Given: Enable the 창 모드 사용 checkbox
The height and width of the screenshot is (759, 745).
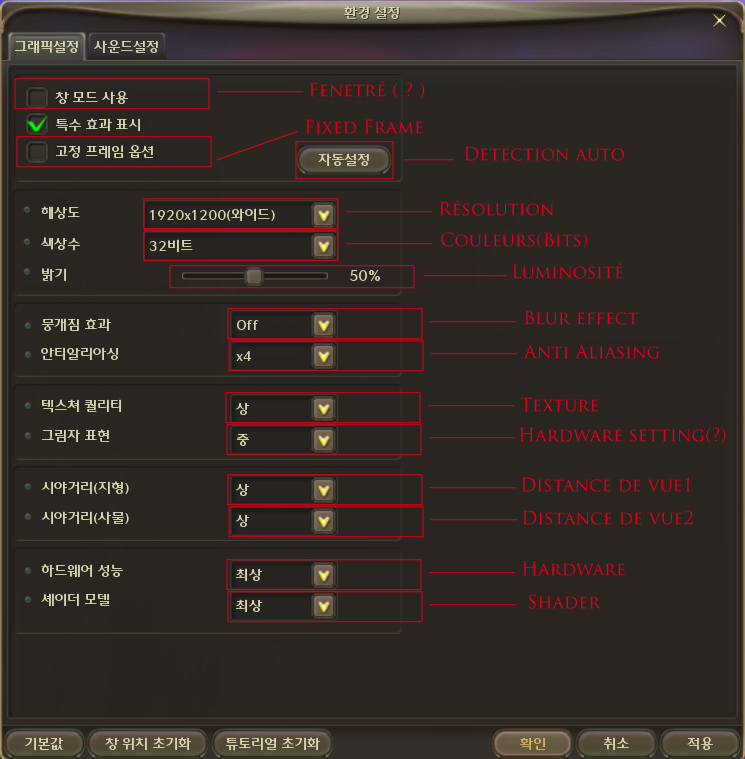Looking at the screenshot, I should [37, 97].
